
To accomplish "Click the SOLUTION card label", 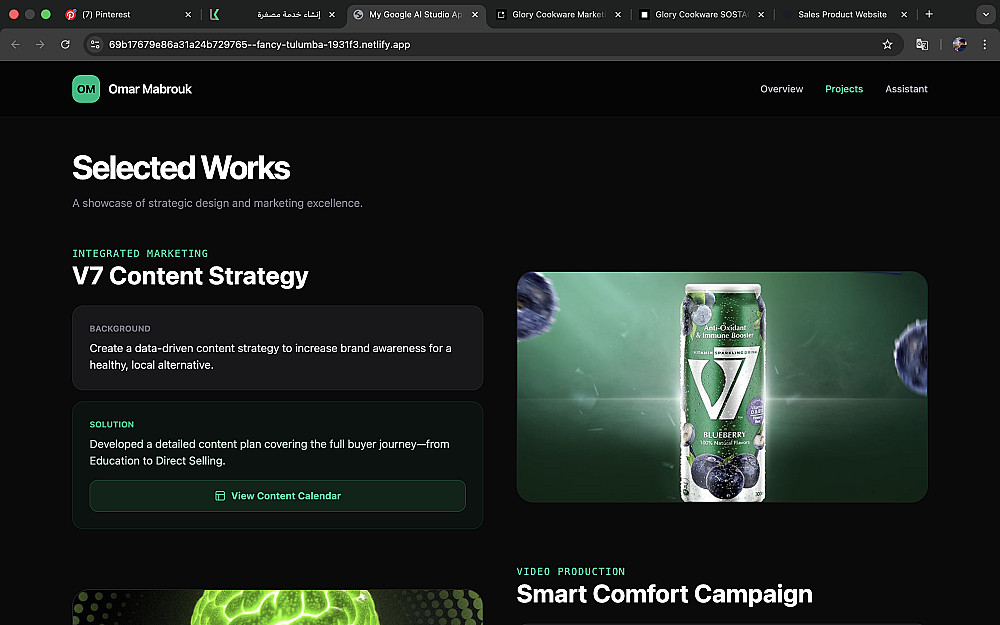I will (x=112, y=424).
